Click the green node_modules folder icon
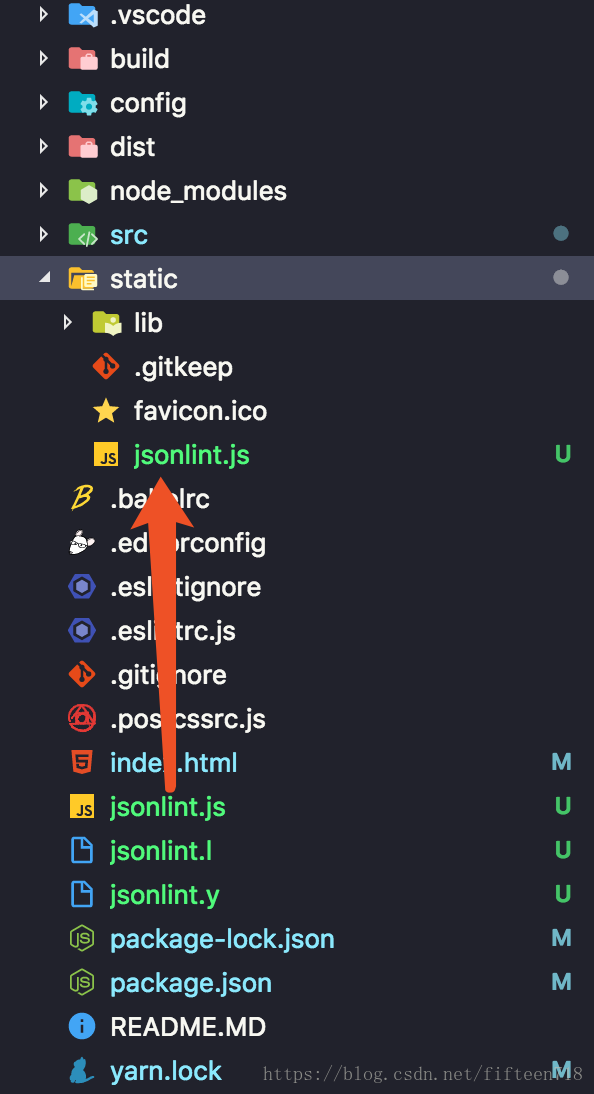The height and width of the screenshot is (1094, 594). pos(82,191)
